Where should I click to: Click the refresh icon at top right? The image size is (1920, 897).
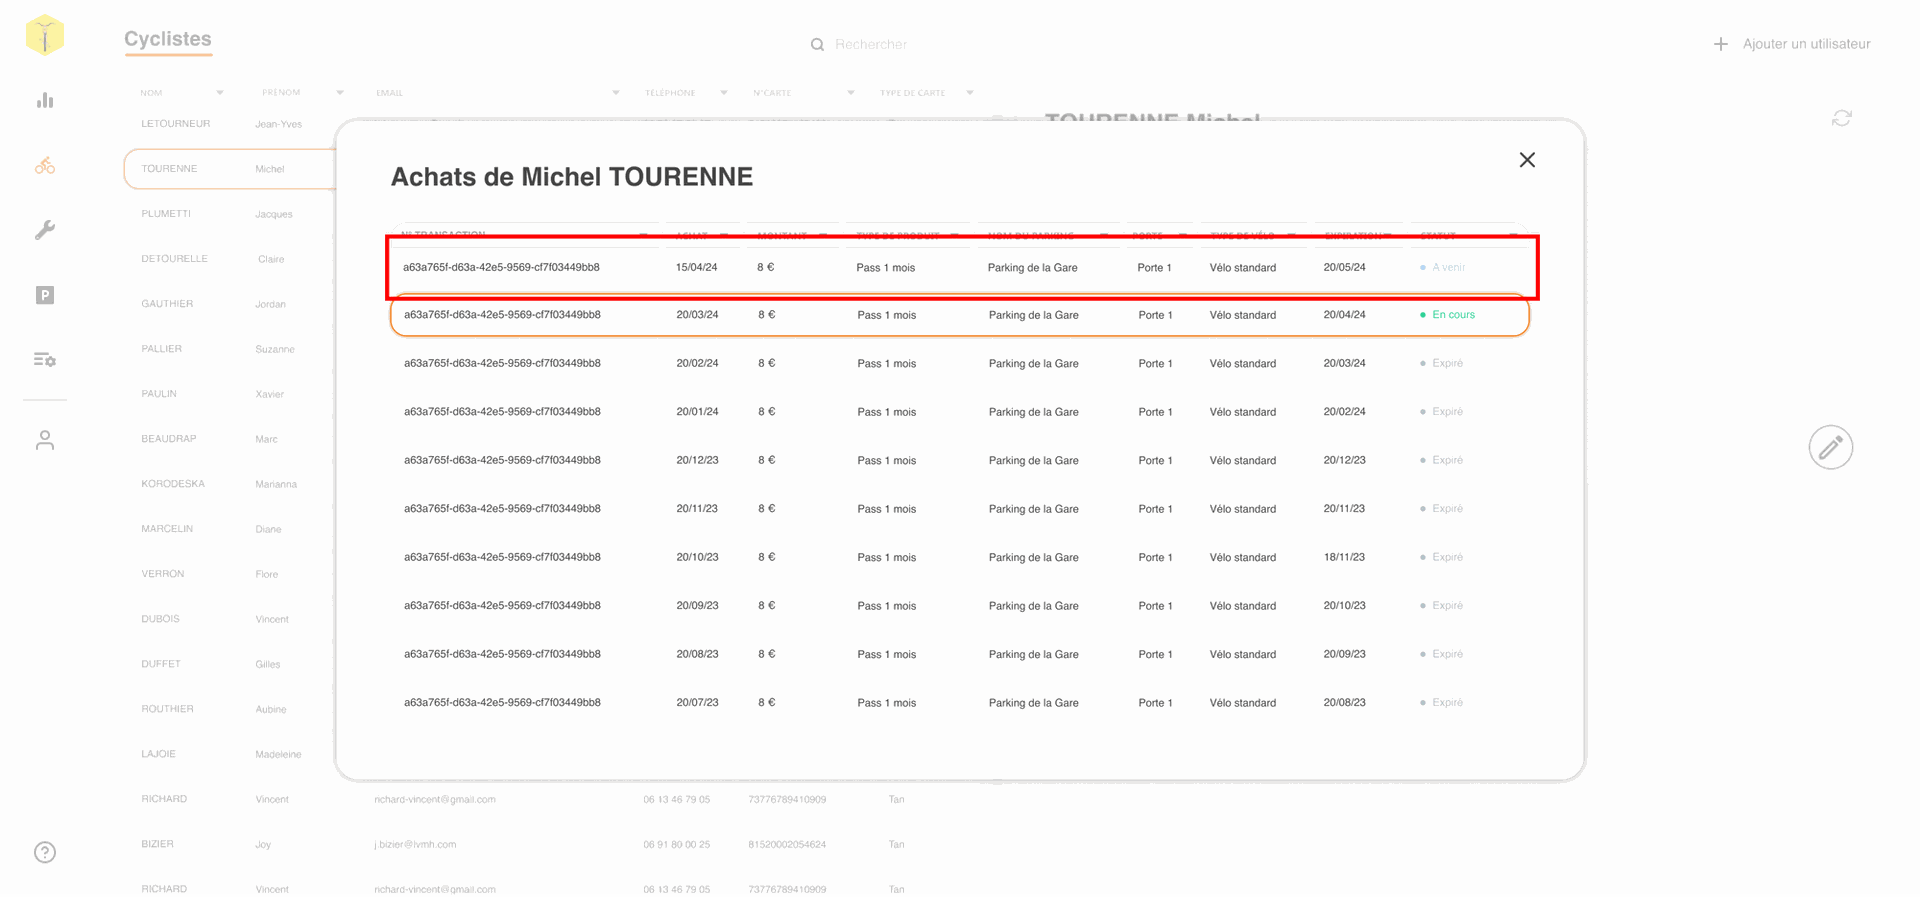click(x=1842, y=118)
